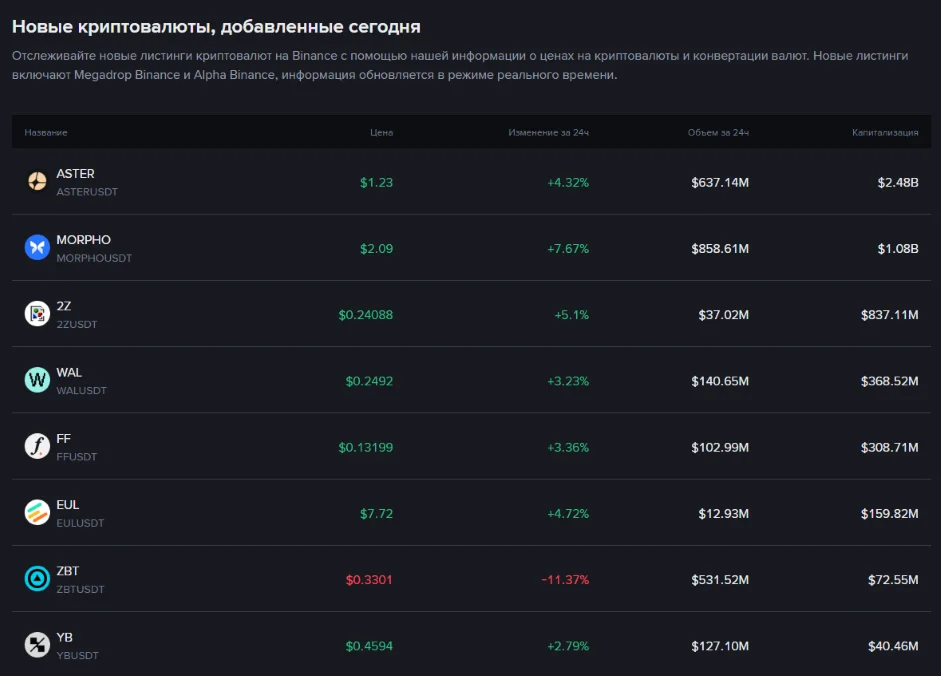Click the 2Z token icon
This screenshot has width=941, height=676.
coord(36,313)
